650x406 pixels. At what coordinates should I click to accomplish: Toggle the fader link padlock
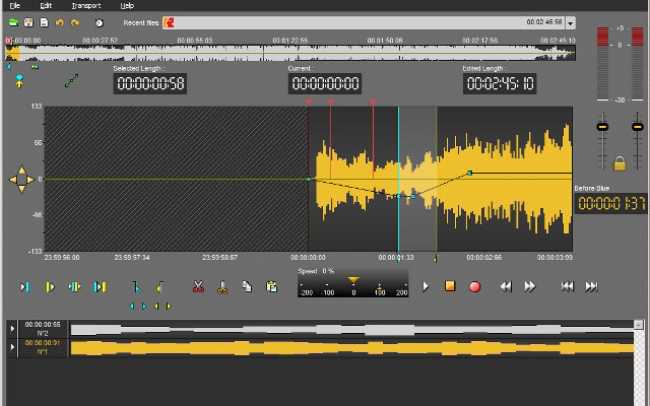(x=620, y=163)
